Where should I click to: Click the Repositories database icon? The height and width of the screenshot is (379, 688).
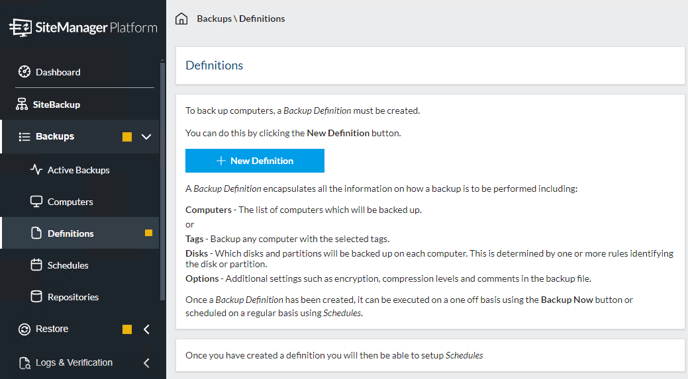tap(36, 297)
